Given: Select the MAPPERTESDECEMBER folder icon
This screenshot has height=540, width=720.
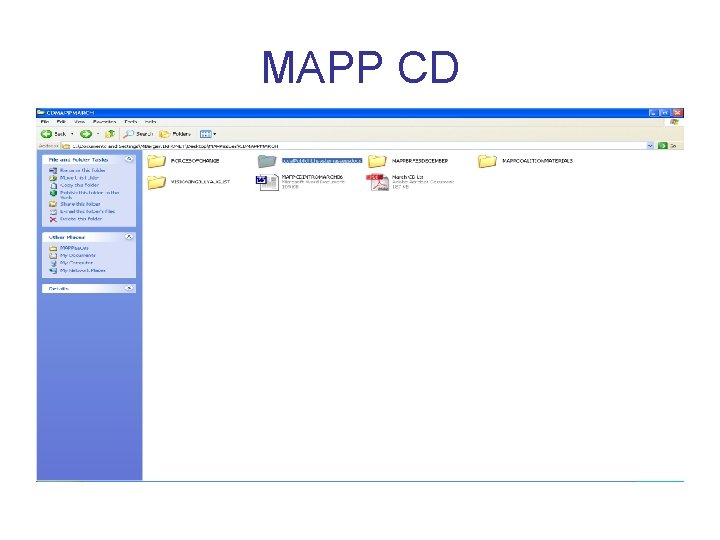Looking at the screenshot, I should click(x=377, y=161).
